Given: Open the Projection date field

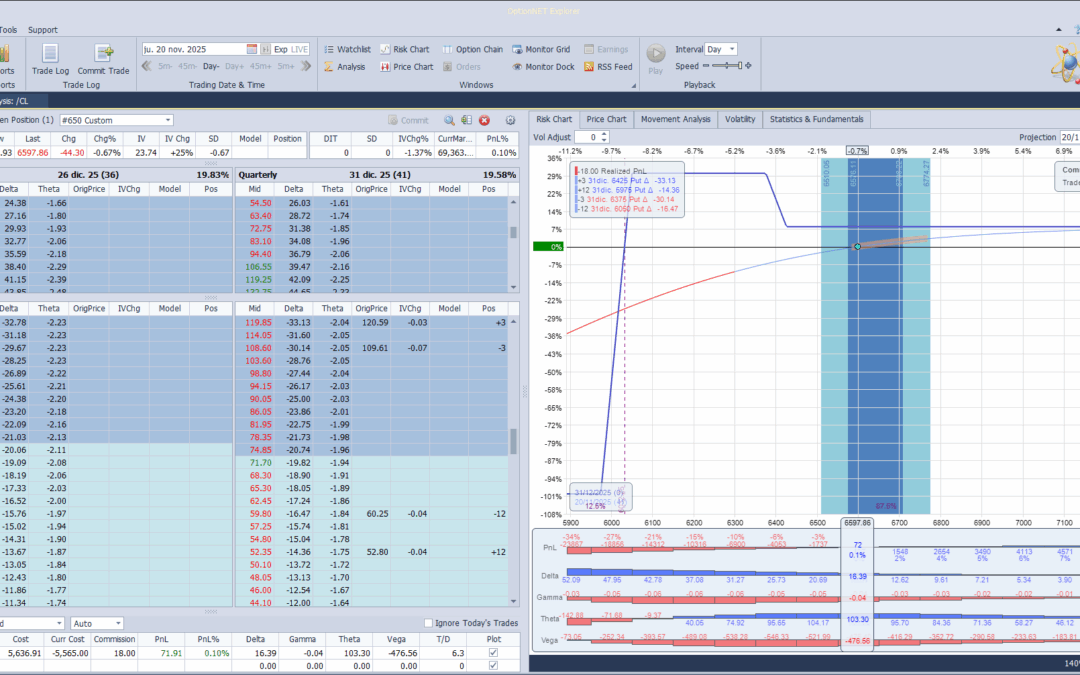Looking at the screenshot, I should click(1070, 137).
